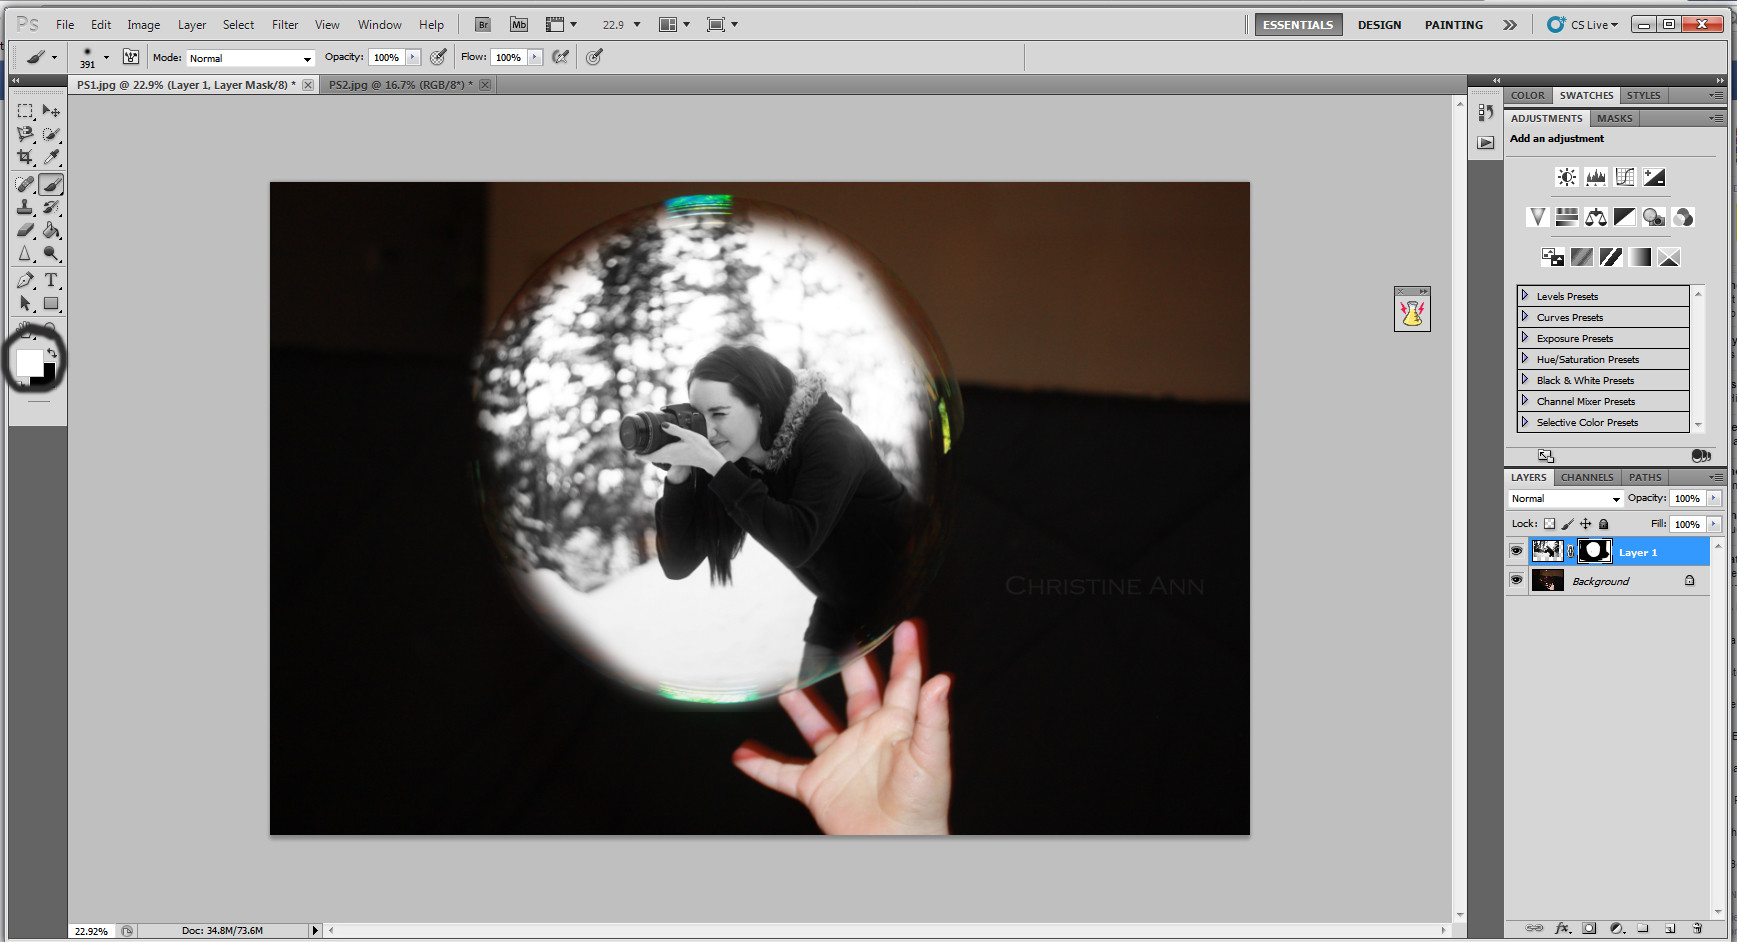Toggle lock image pixels

[1567, 523]
